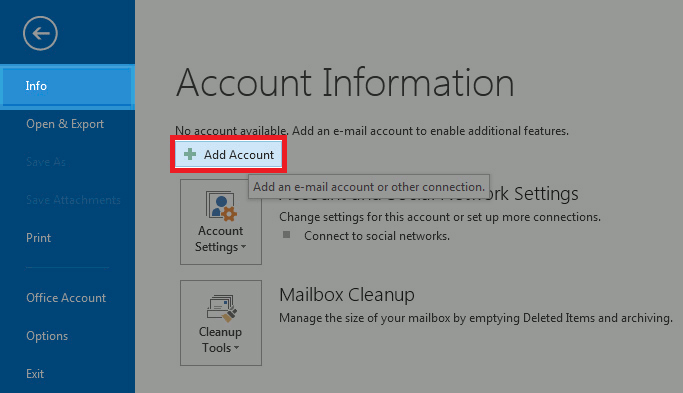The image size is (683, 393).
Task: Click the Account Settings person-gear icon
Action: (x=221, y=206)
